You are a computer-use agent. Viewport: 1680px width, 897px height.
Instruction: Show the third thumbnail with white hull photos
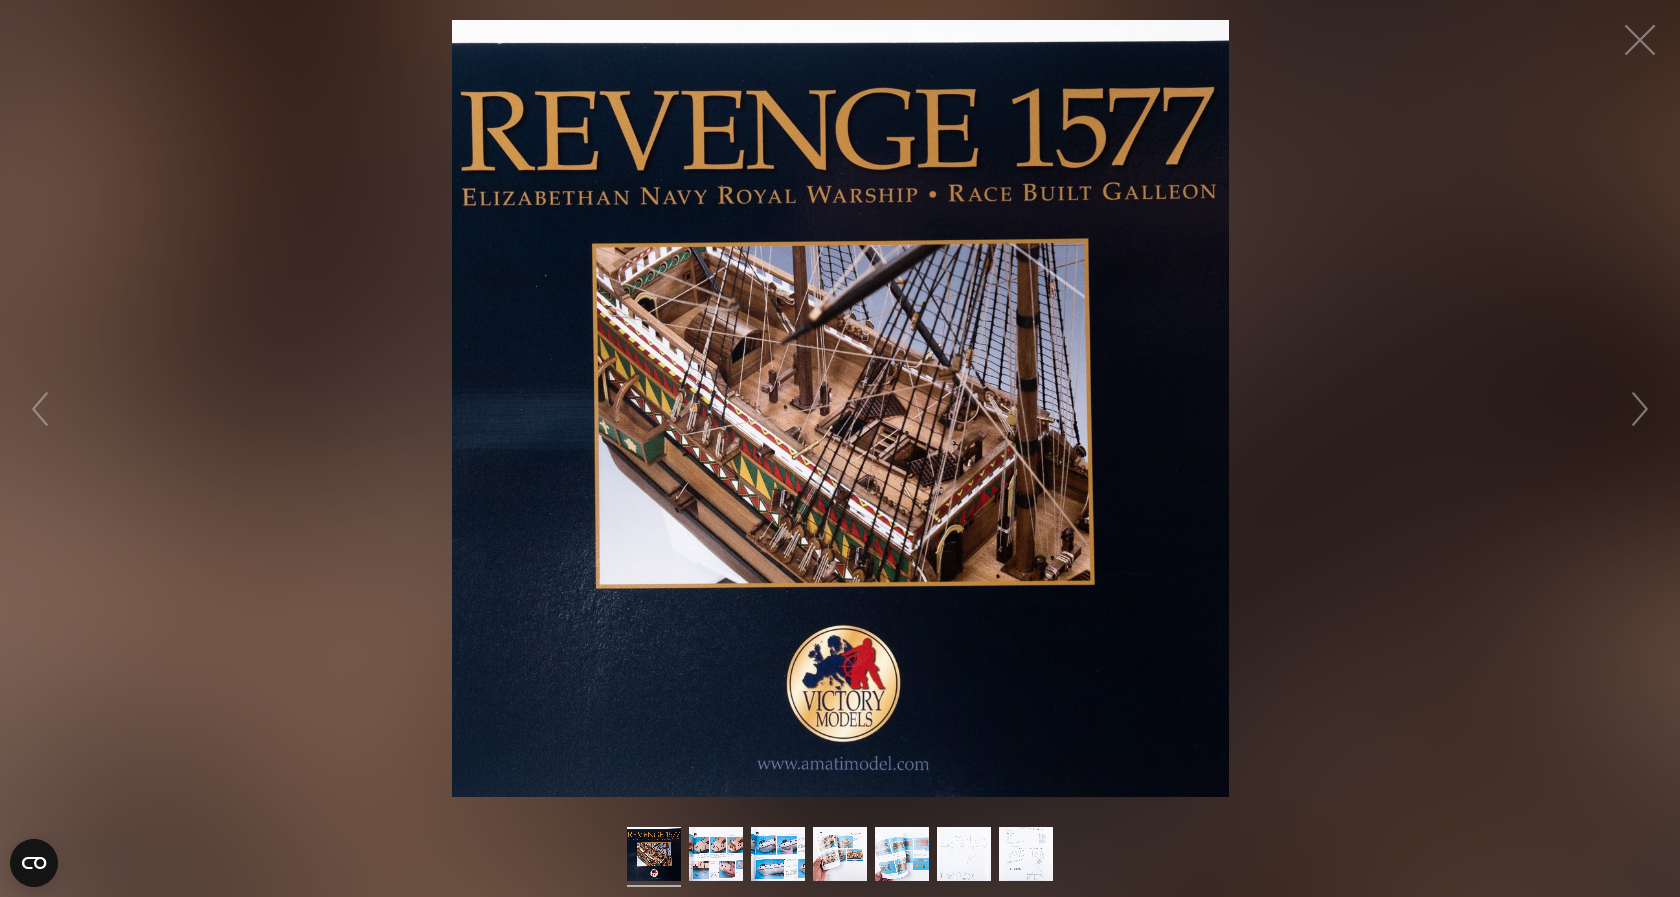tap(778, 853)
